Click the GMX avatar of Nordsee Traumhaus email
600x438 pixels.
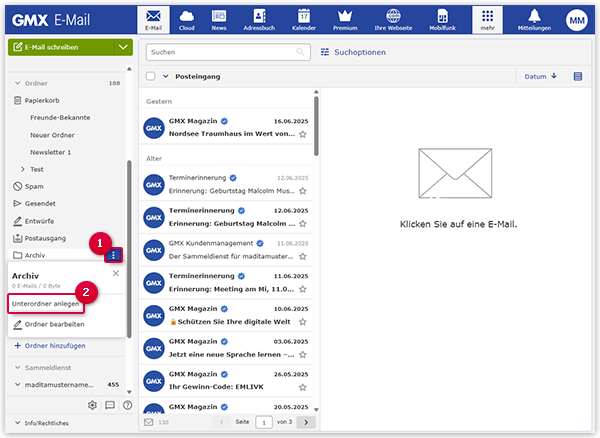pos(154,128)
